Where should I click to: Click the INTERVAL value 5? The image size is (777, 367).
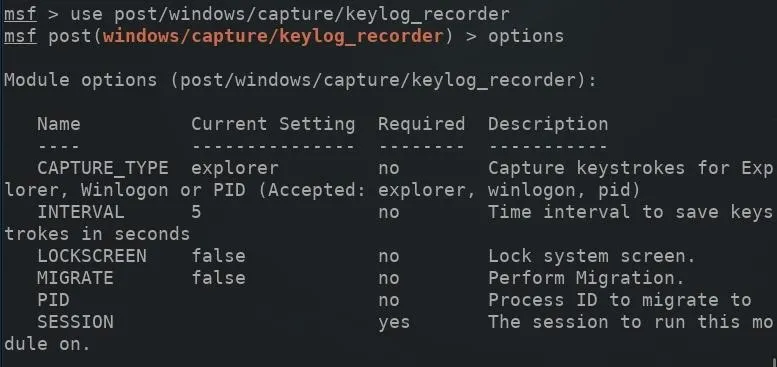(x=196, y=212)
